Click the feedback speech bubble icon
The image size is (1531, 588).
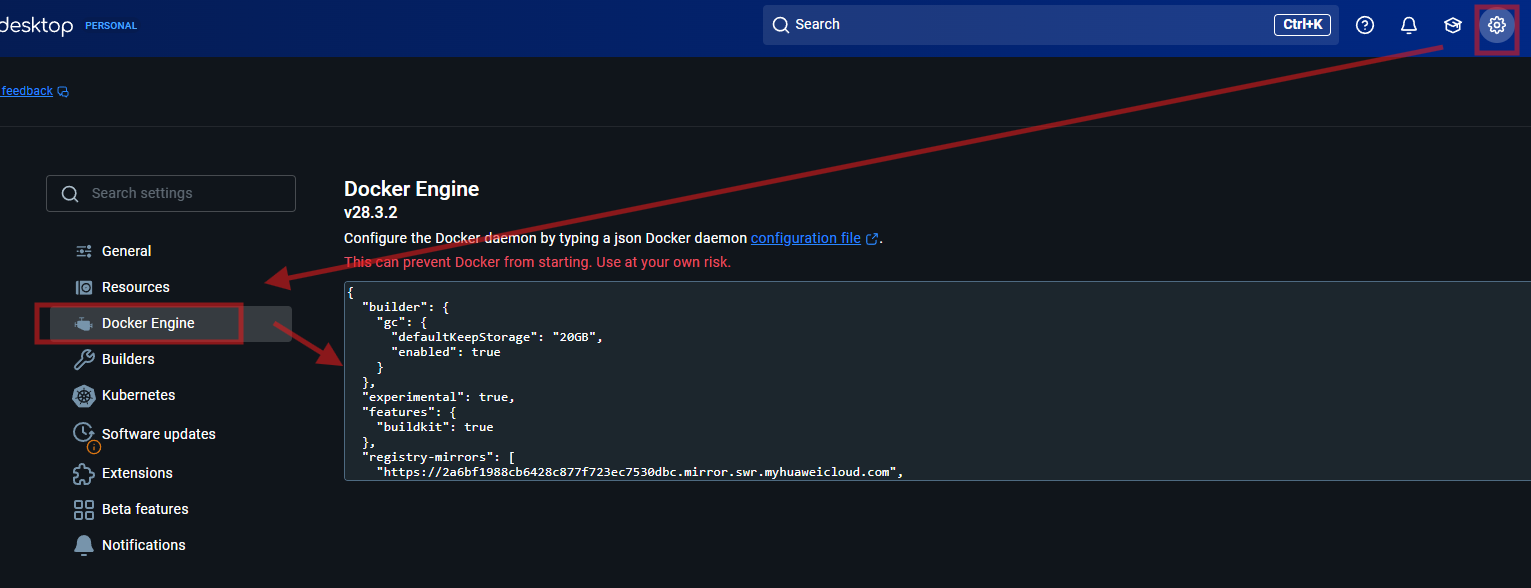coord(63,92)
